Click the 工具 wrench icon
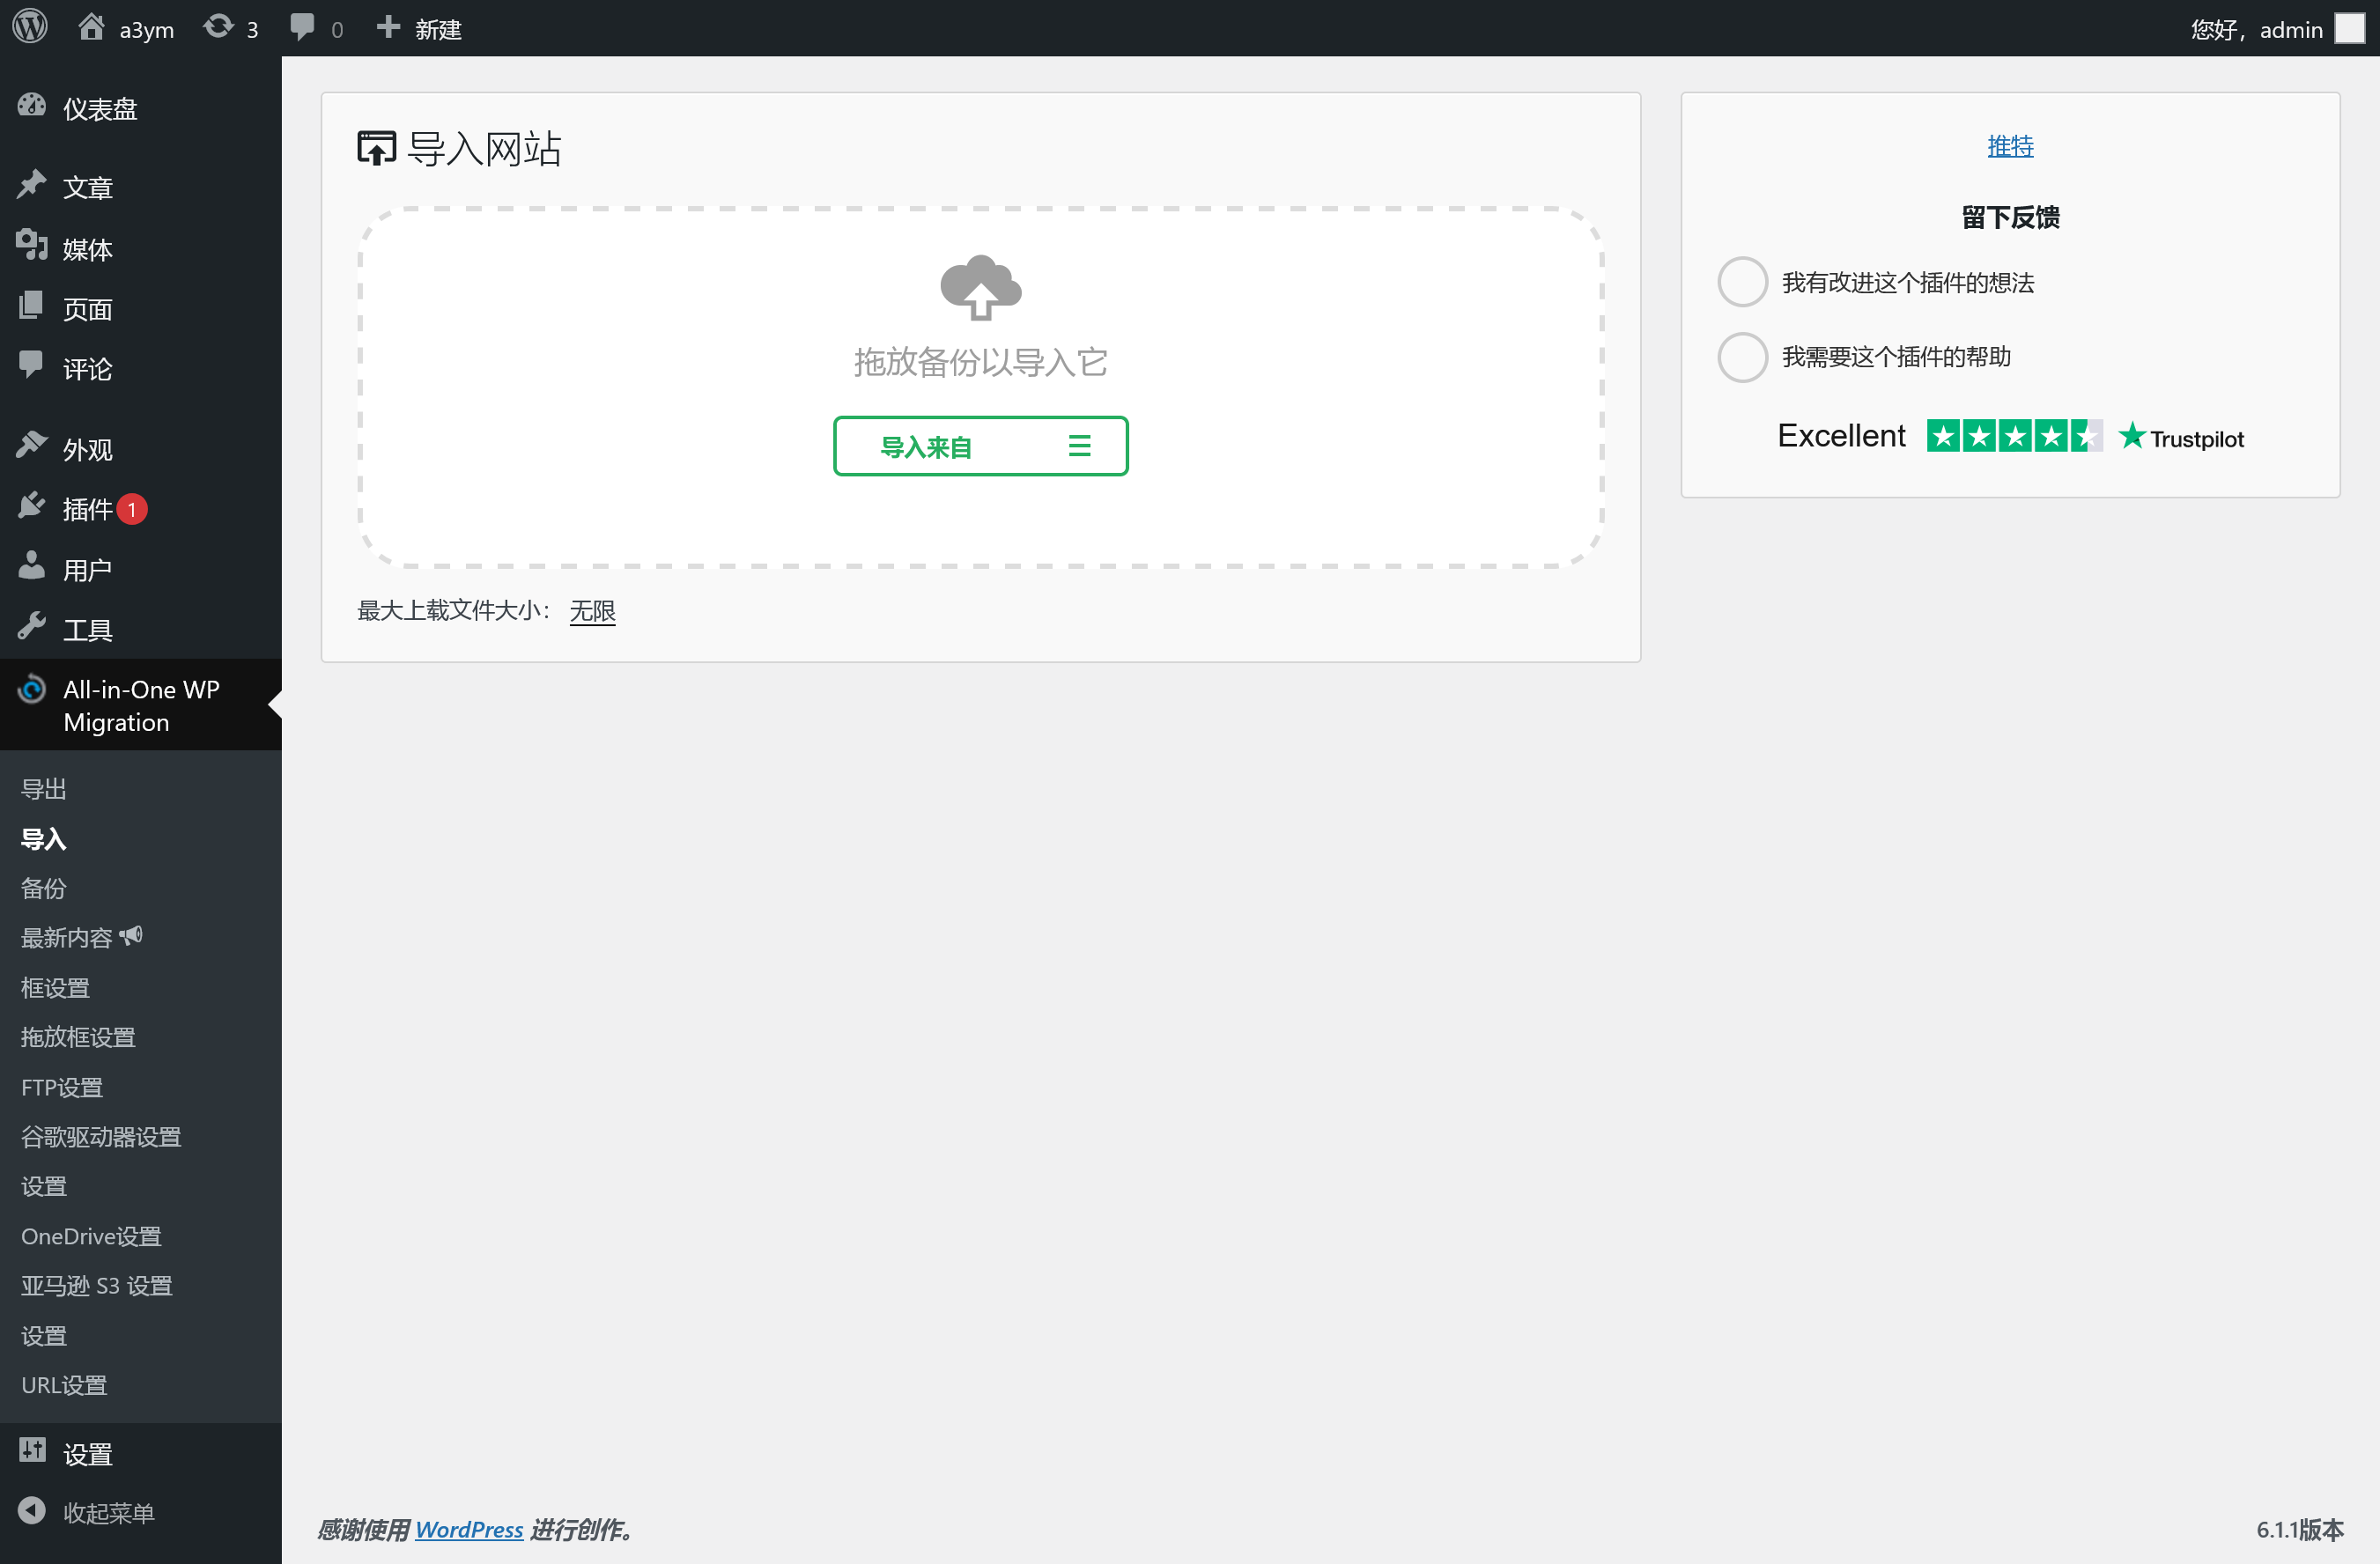 coord(32,626)
